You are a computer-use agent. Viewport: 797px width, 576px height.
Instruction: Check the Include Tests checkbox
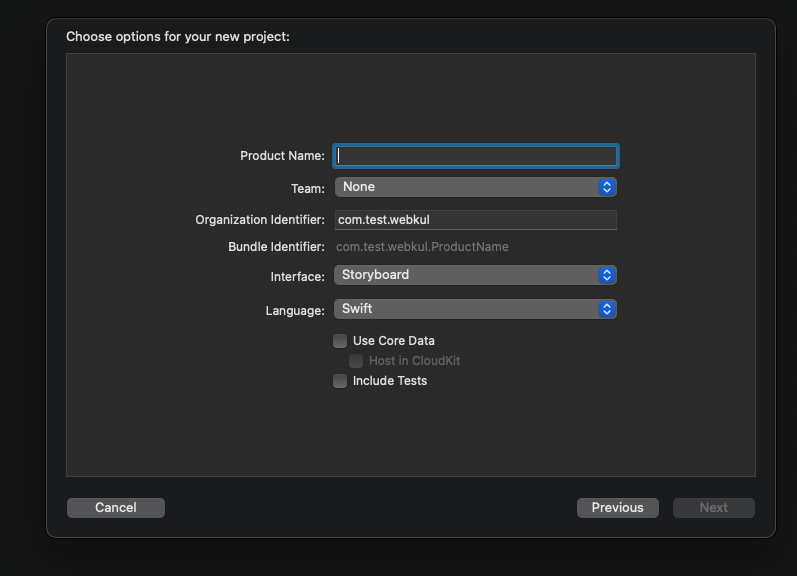pos(340,381)
